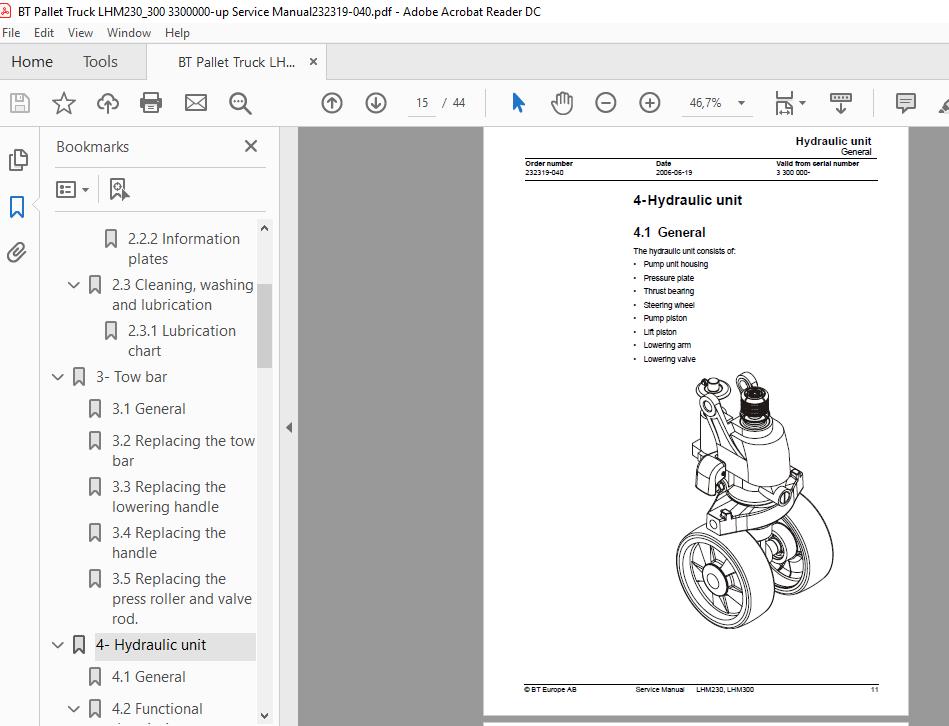The height and width of the screenshot is (726, 949).
Task: Open the Edit menu
Action: pyautogui.click(x=44, y=33)
